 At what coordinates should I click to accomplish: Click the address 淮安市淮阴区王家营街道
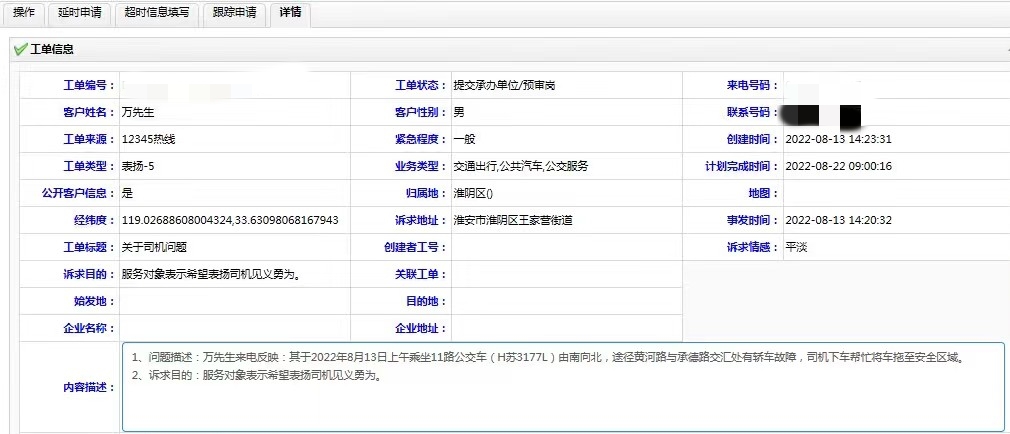513,220
